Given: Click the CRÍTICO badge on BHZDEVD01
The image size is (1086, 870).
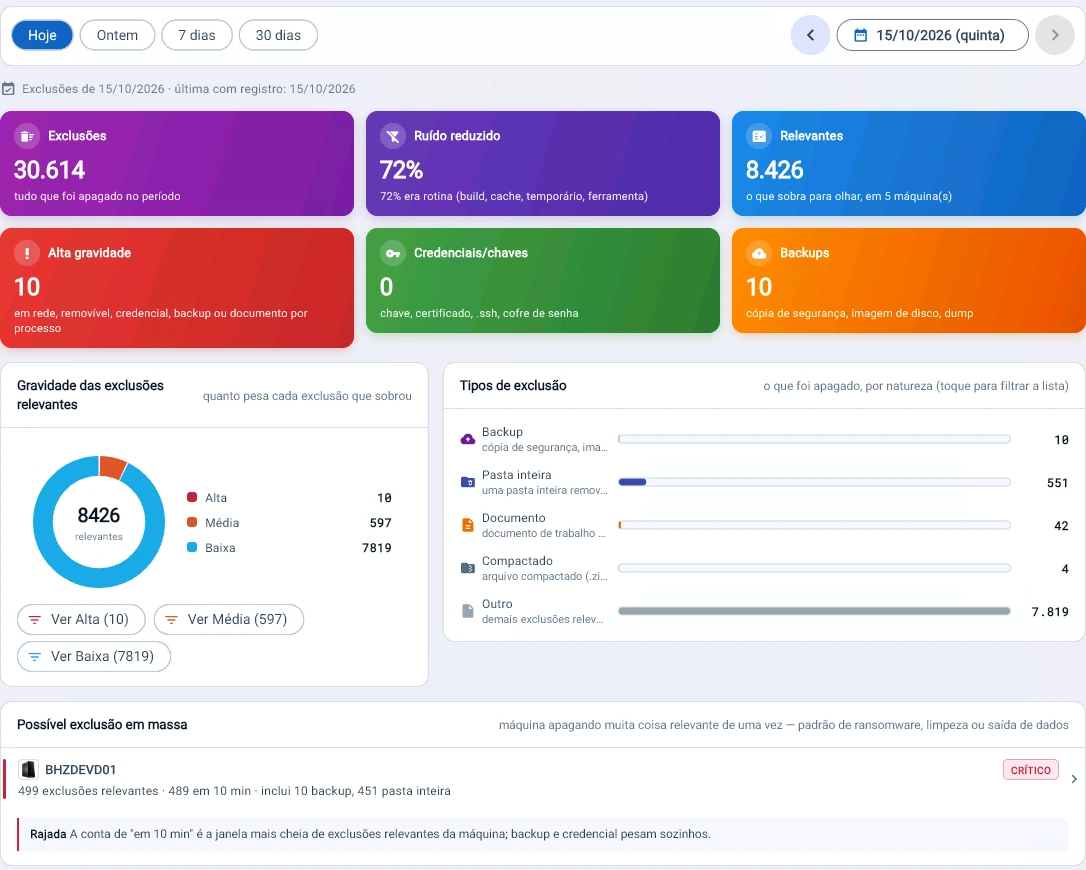Looking at the screenshot, I should [1031, 770].
